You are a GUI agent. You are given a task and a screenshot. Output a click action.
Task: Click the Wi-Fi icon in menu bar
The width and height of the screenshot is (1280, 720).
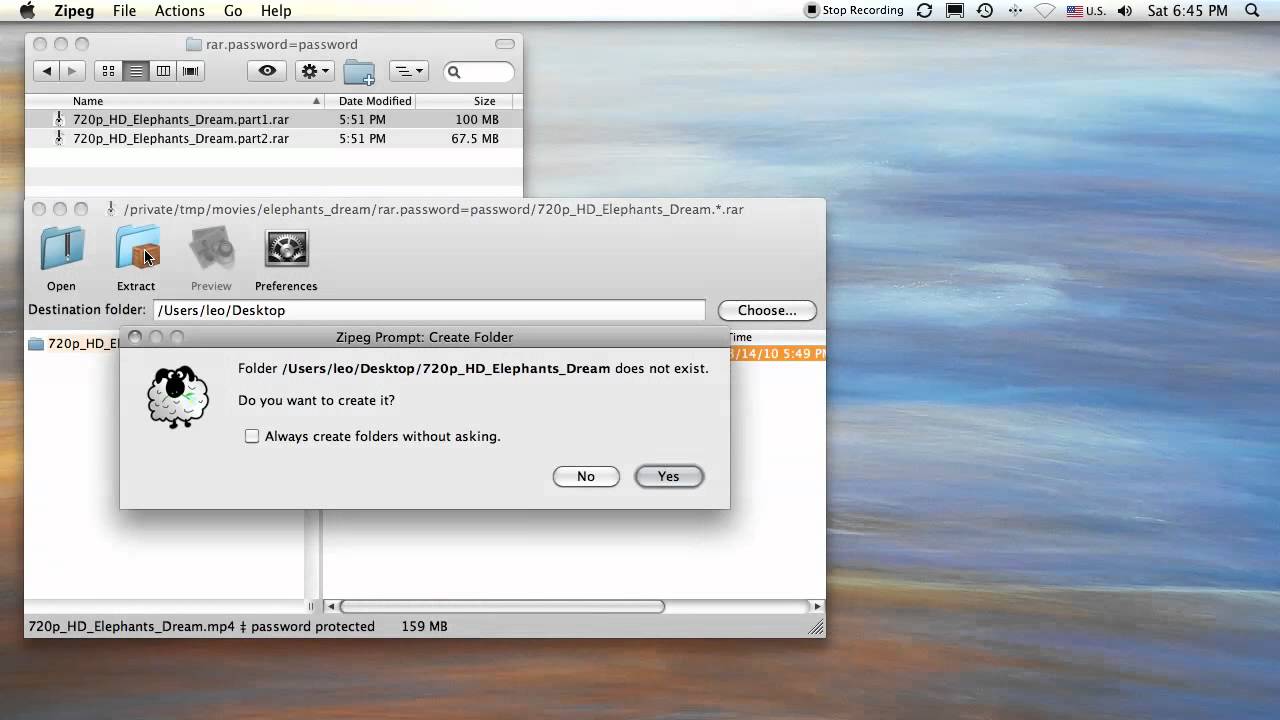click(x=1045, y=11)
